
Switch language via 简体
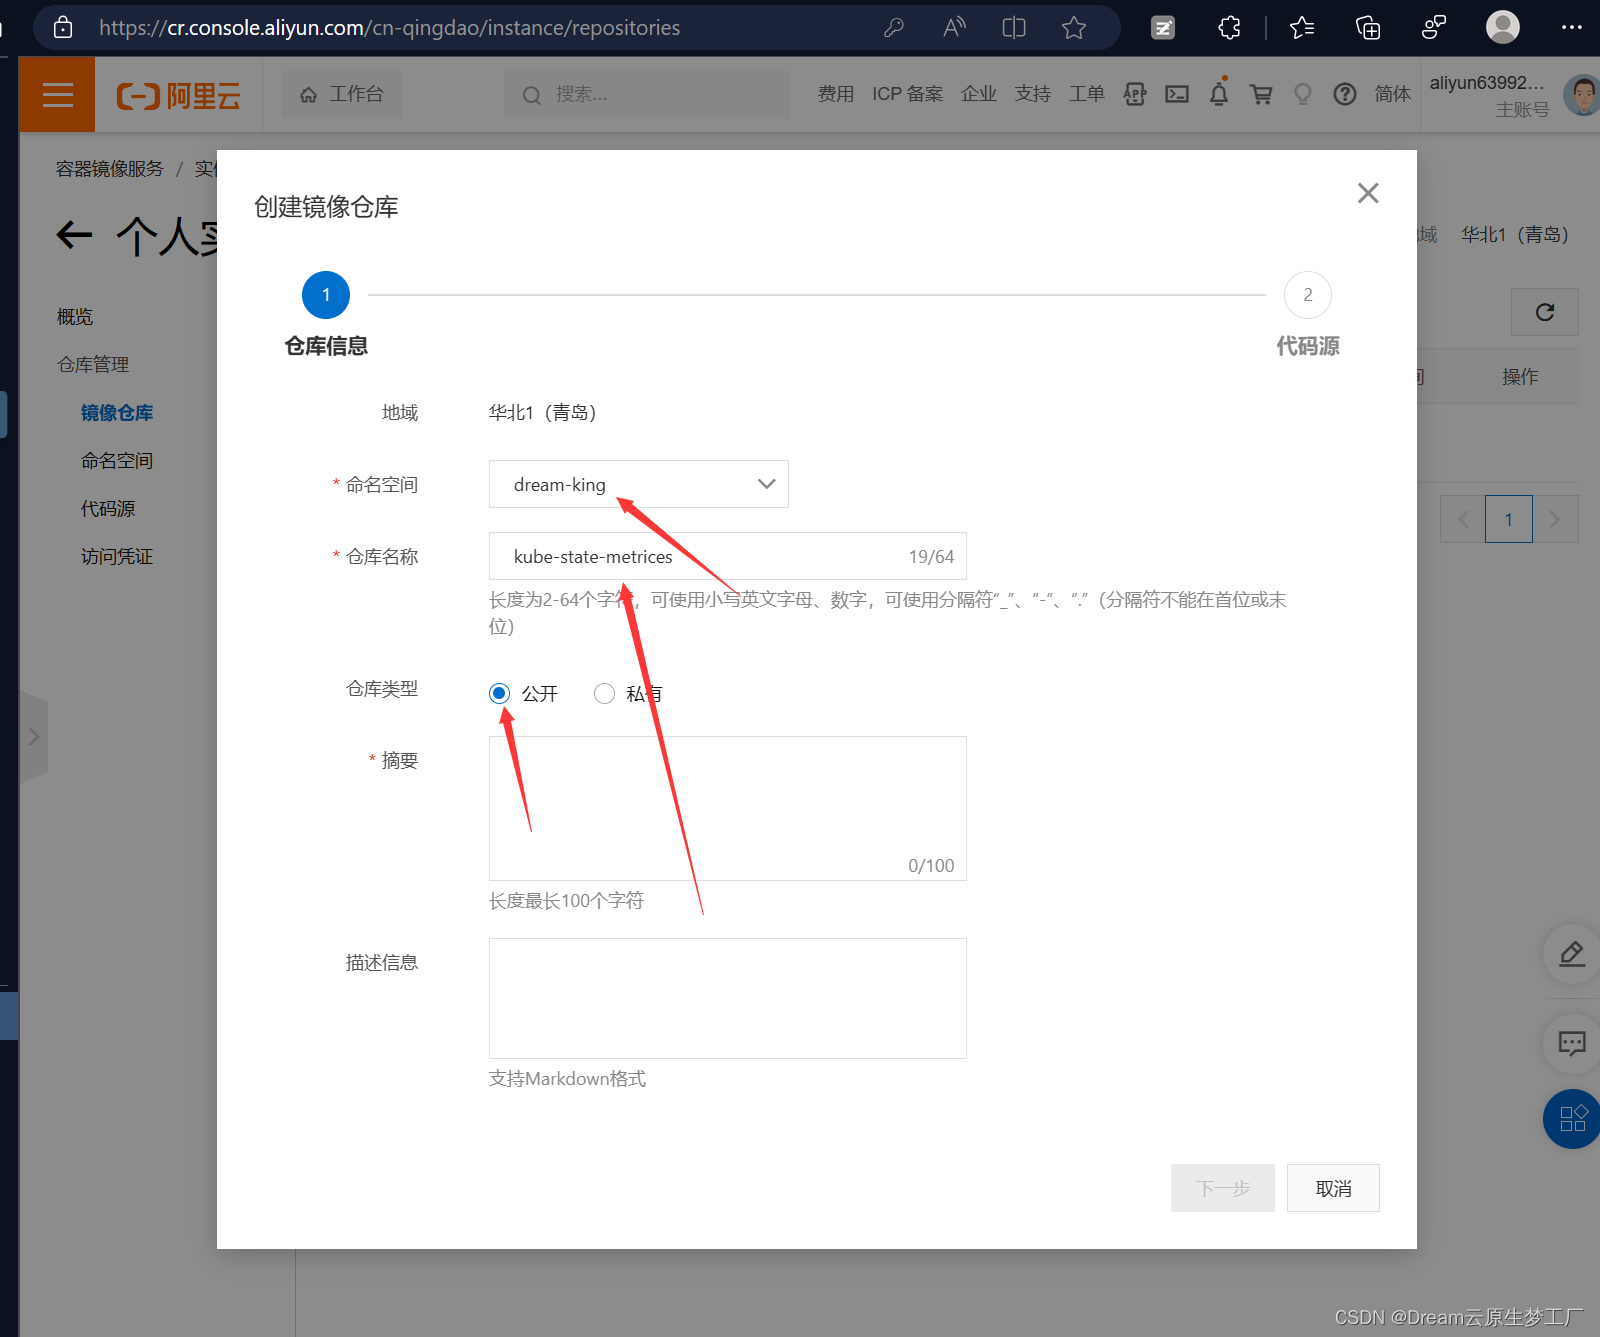pos(1392,94)
